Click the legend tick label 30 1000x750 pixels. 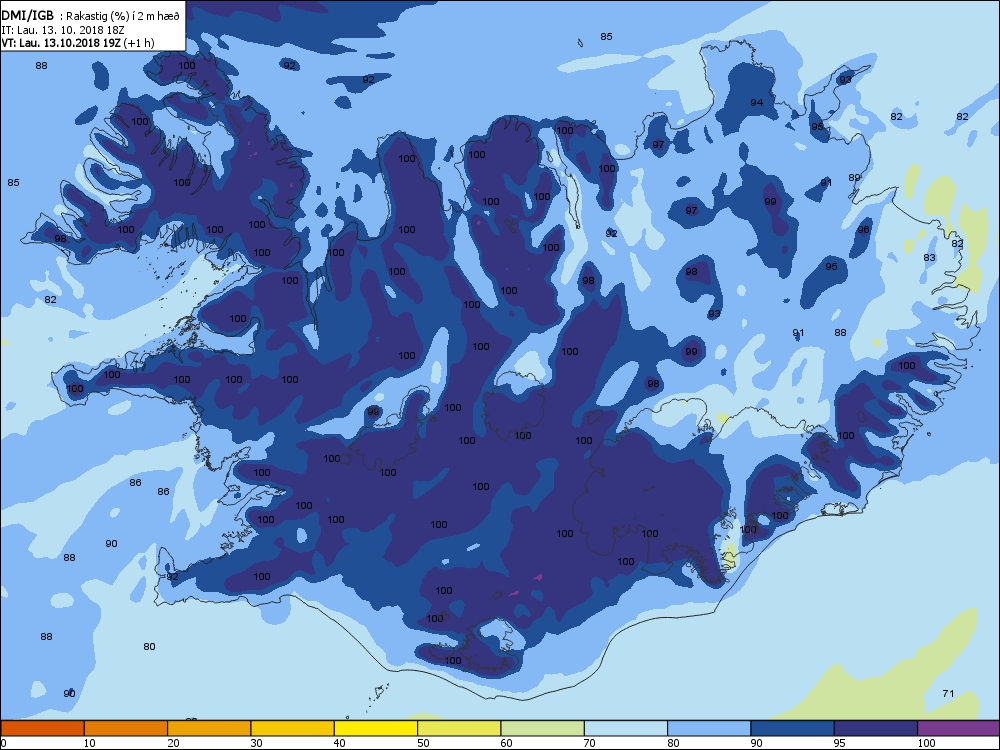[256, 743]
